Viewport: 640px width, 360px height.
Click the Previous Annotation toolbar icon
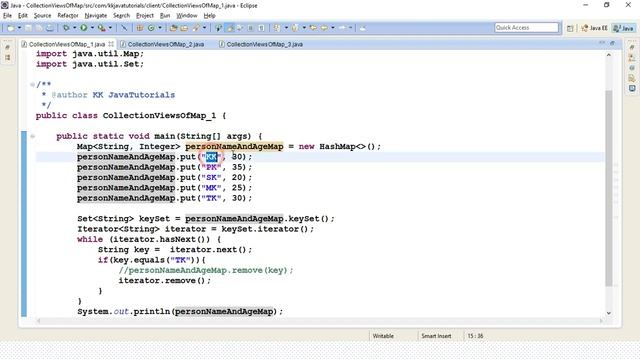click(295, 28)
